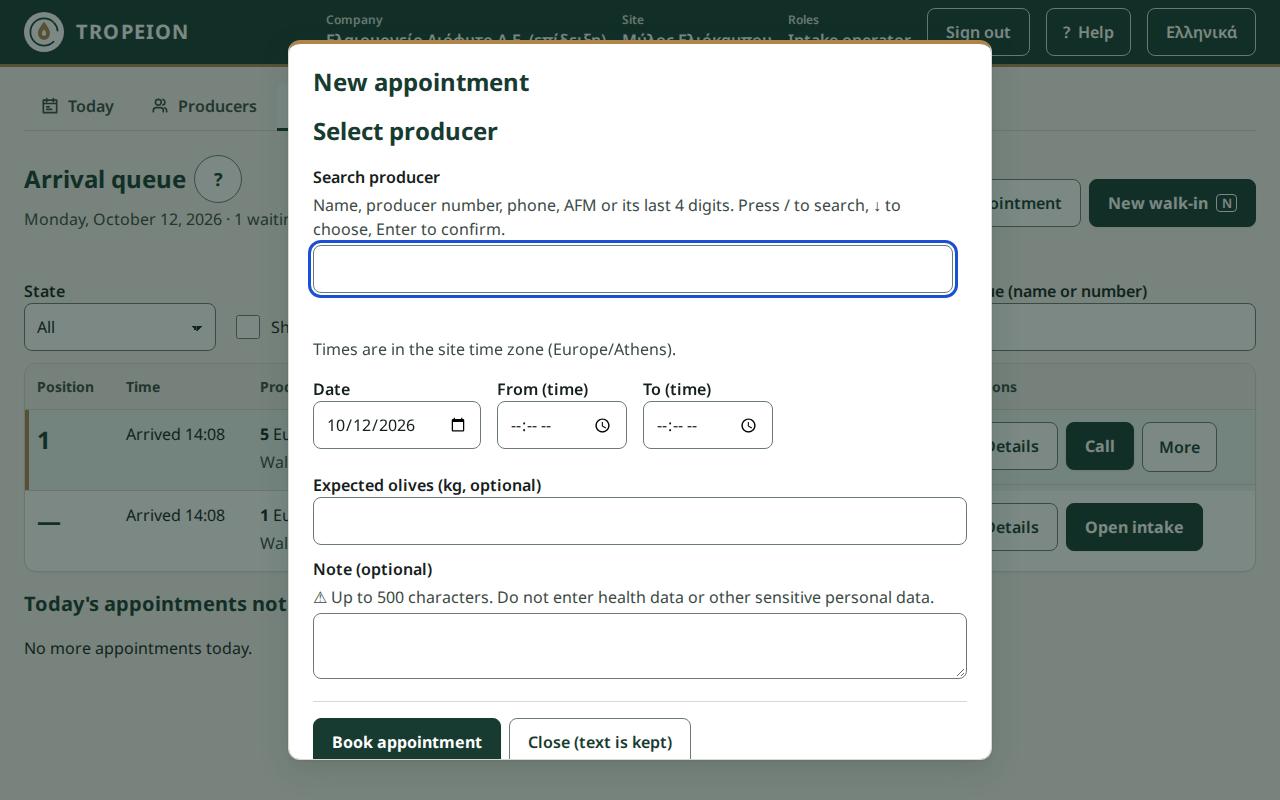Start a New walk-in

[1172, 203]
